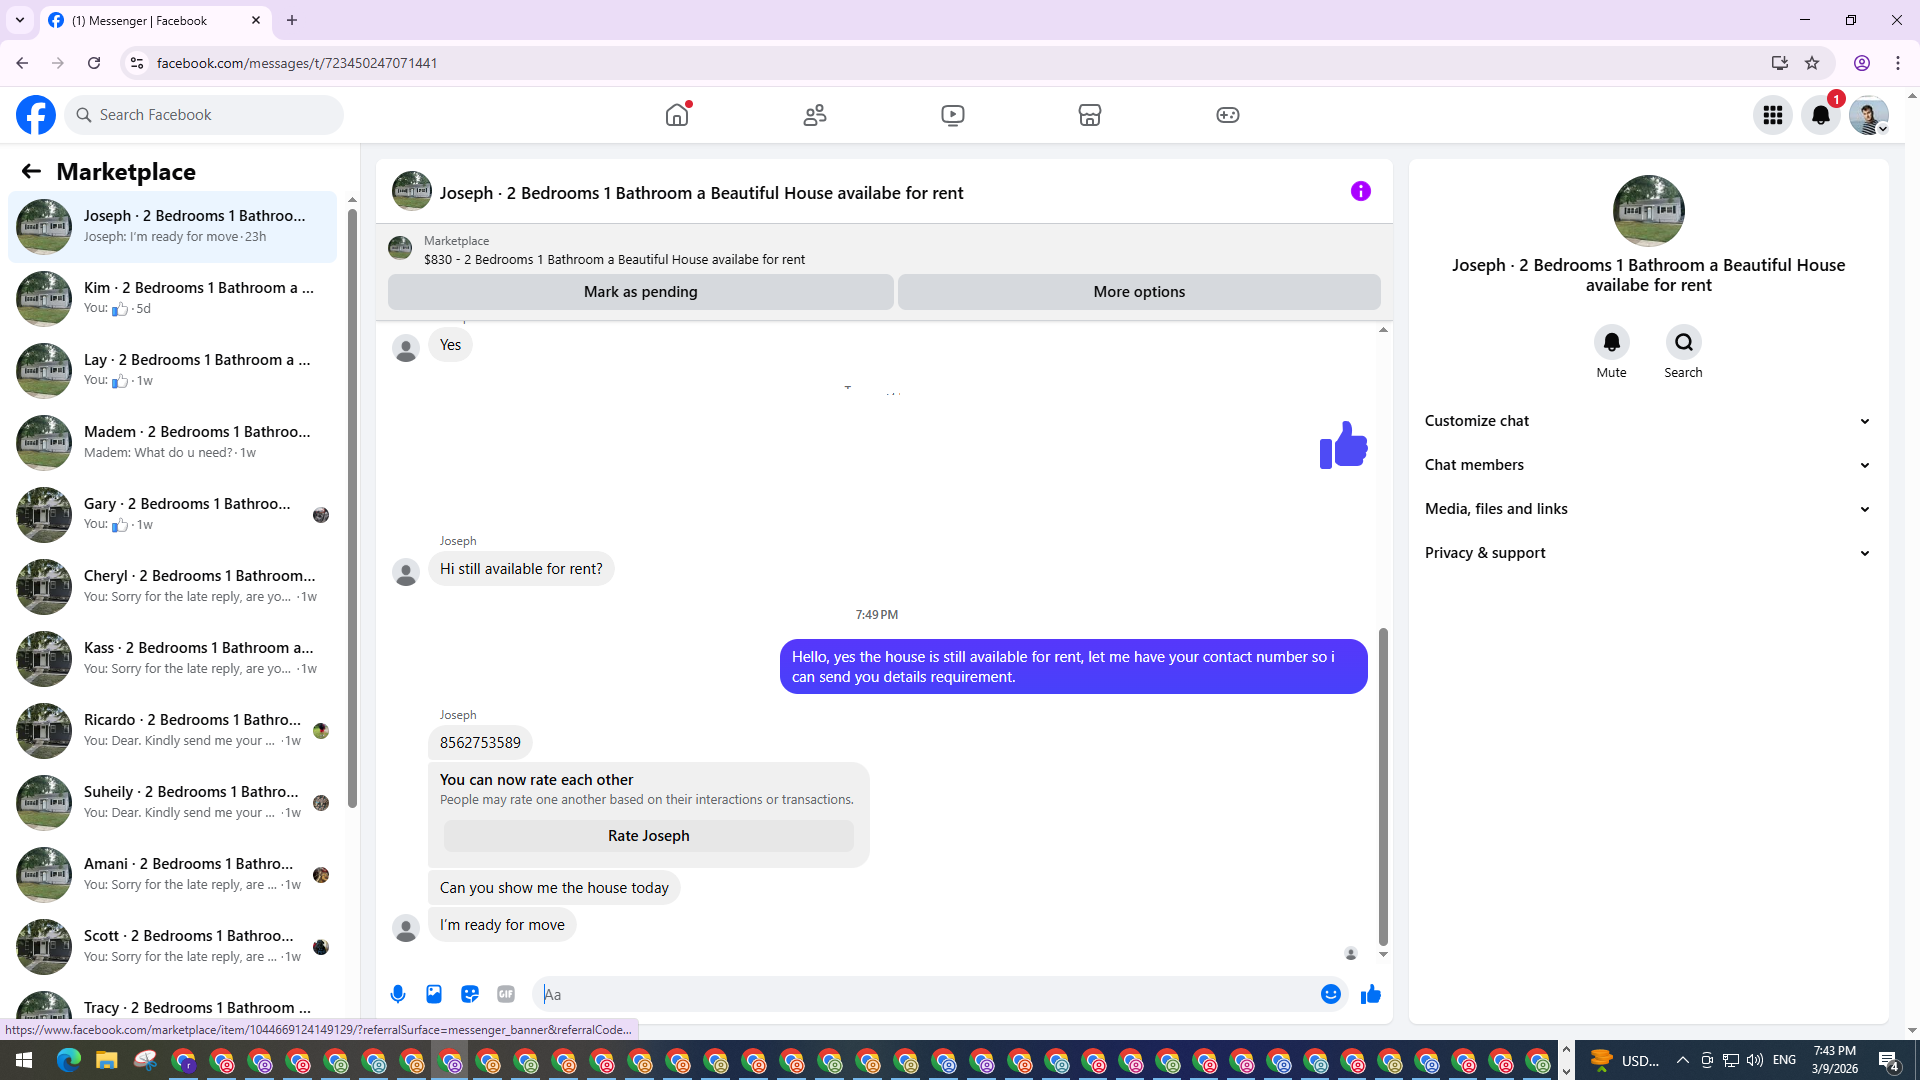Send a thumbs-up like

pyautogui.click(x=1370, y=994)
